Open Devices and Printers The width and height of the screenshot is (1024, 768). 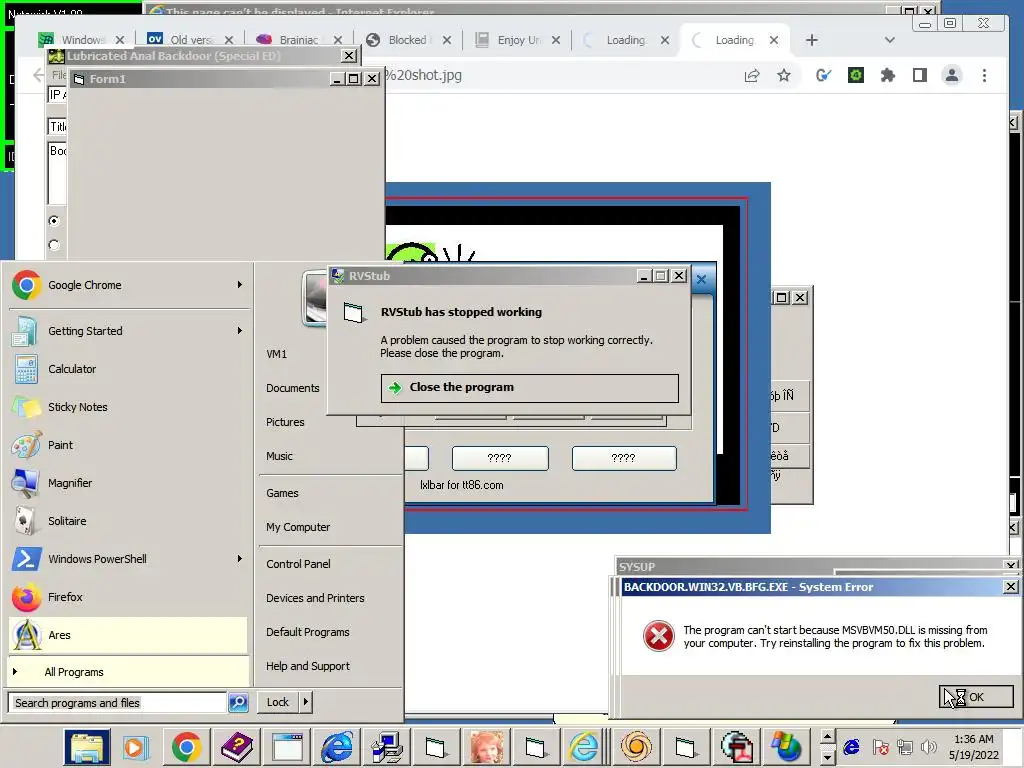click(315, 598)
